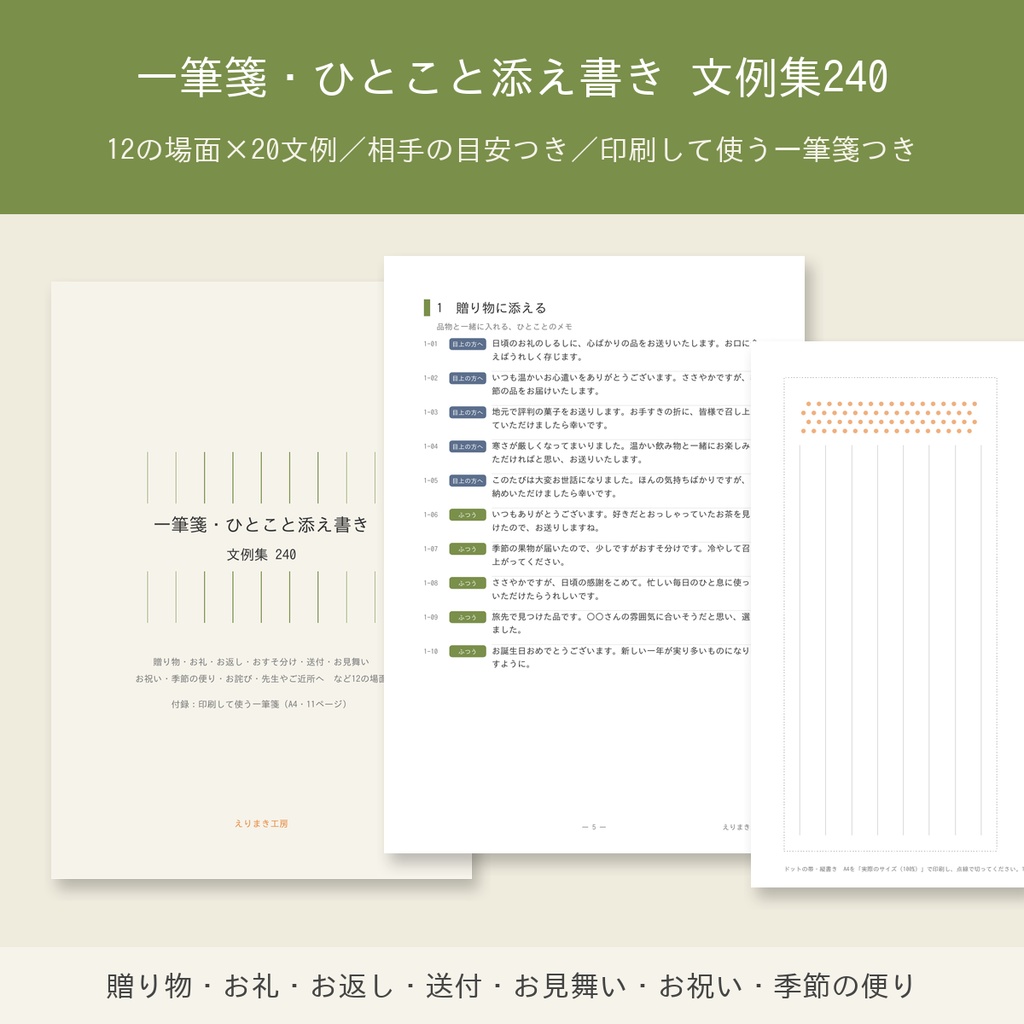The width and height of the screenshot is (1024, 1024).
Task: Click cover title 一筆箋・ひとこと添え書き
Action: (x=261, y=524)
